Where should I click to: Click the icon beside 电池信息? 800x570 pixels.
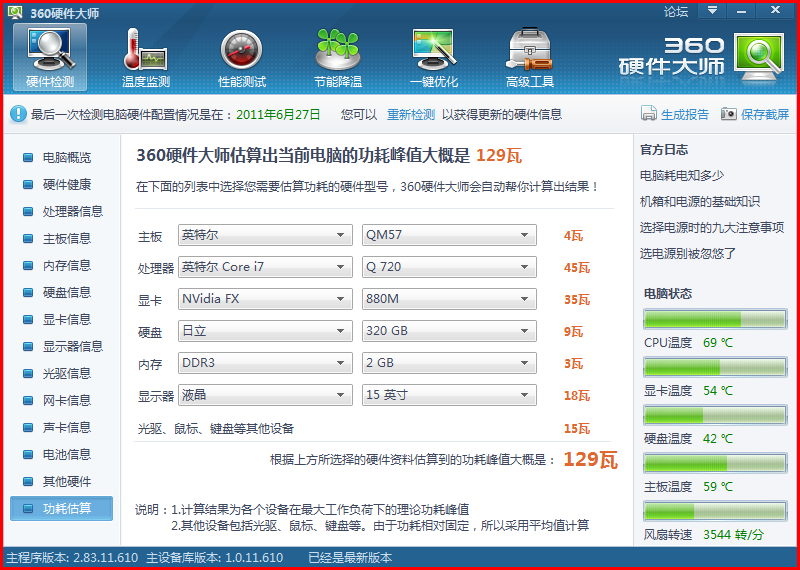(x=28, y=455)
